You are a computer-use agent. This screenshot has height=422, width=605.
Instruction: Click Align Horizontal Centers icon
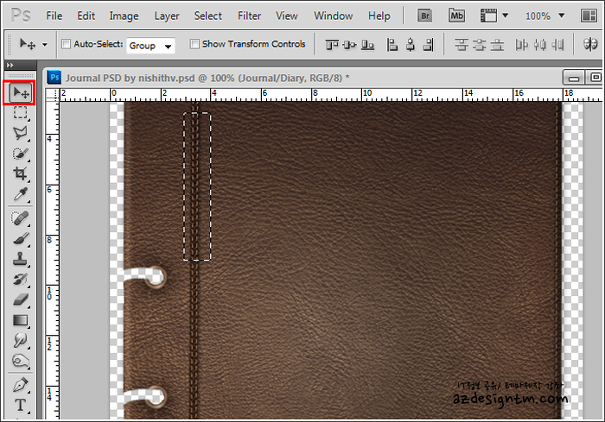411,45
